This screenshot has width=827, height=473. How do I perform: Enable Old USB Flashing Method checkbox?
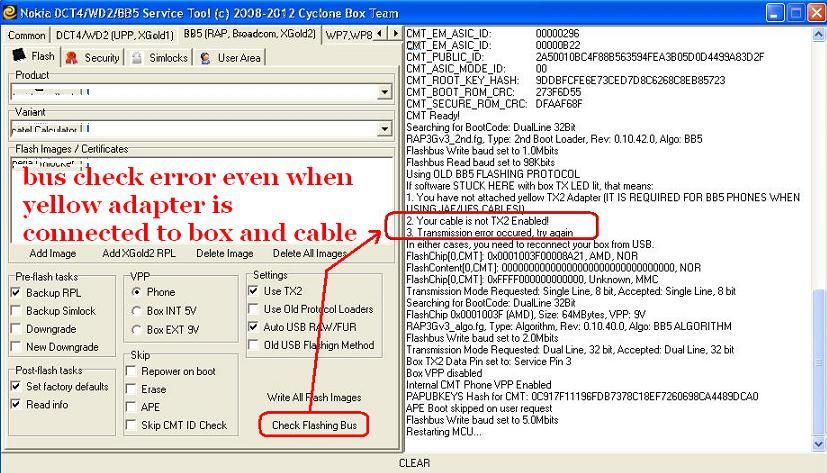[254, 345]
